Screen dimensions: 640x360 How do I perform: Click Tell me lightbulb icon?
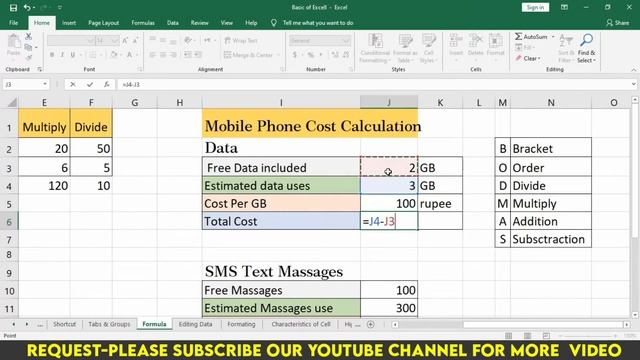(273, 23)
